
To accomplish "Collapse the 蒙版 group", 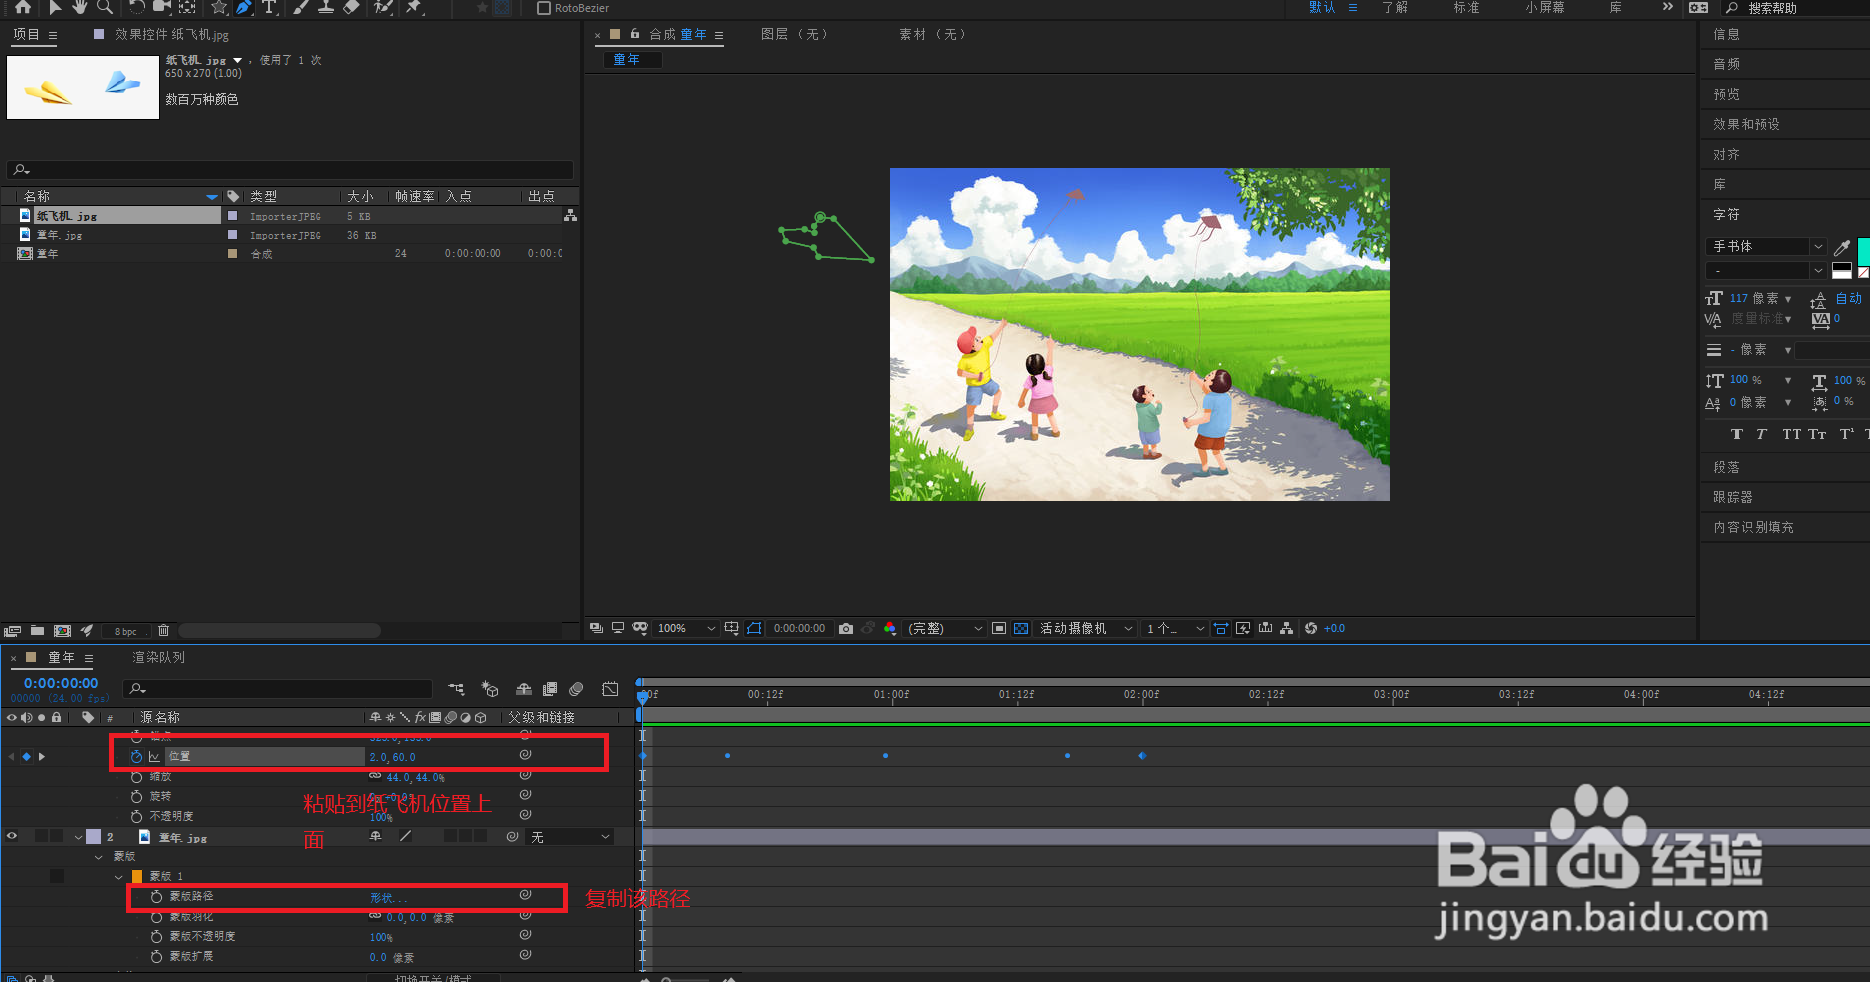I will point(98,857).
